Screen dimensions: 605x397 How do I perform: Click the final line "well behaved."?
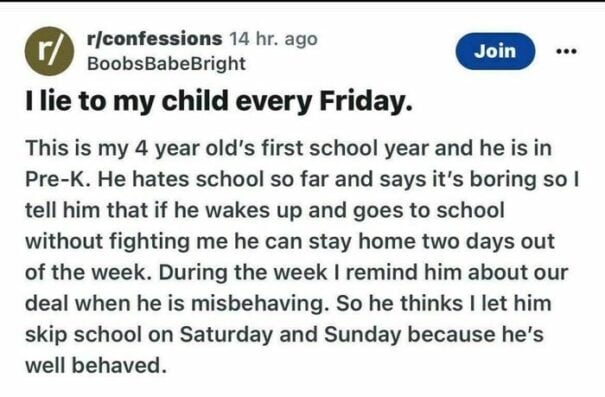coord(96,365)
